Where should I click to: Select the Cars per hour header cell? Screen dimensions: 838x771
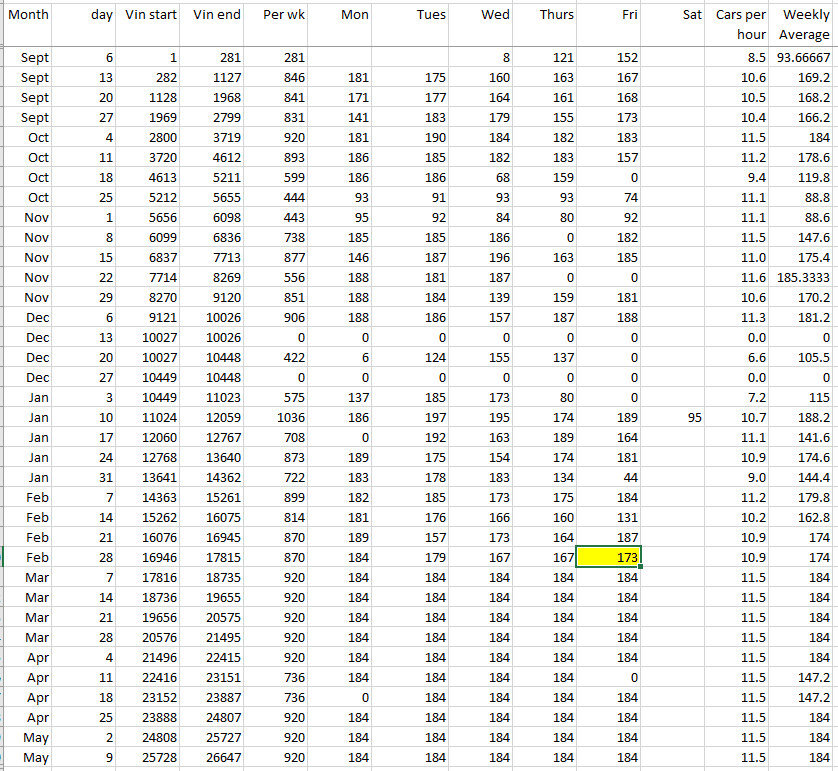click(x=741, y=25)
